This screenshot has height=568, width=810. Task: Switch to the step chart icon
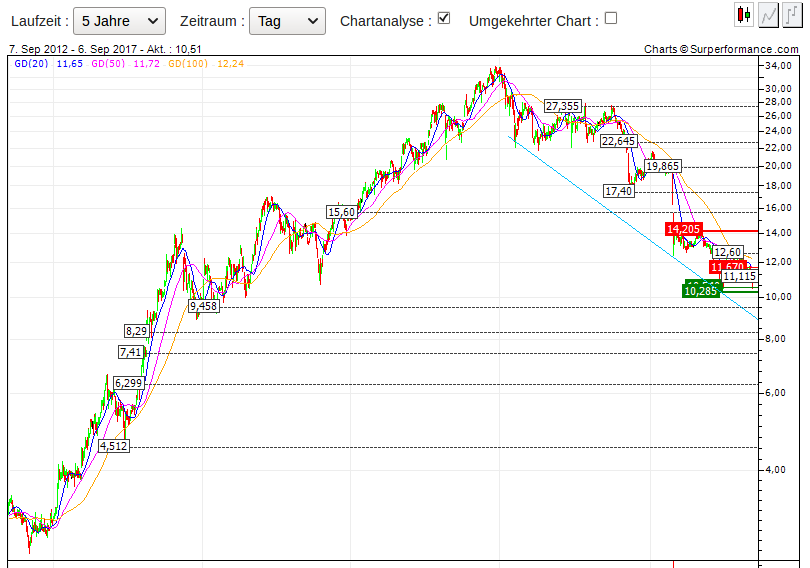point(792,14)
